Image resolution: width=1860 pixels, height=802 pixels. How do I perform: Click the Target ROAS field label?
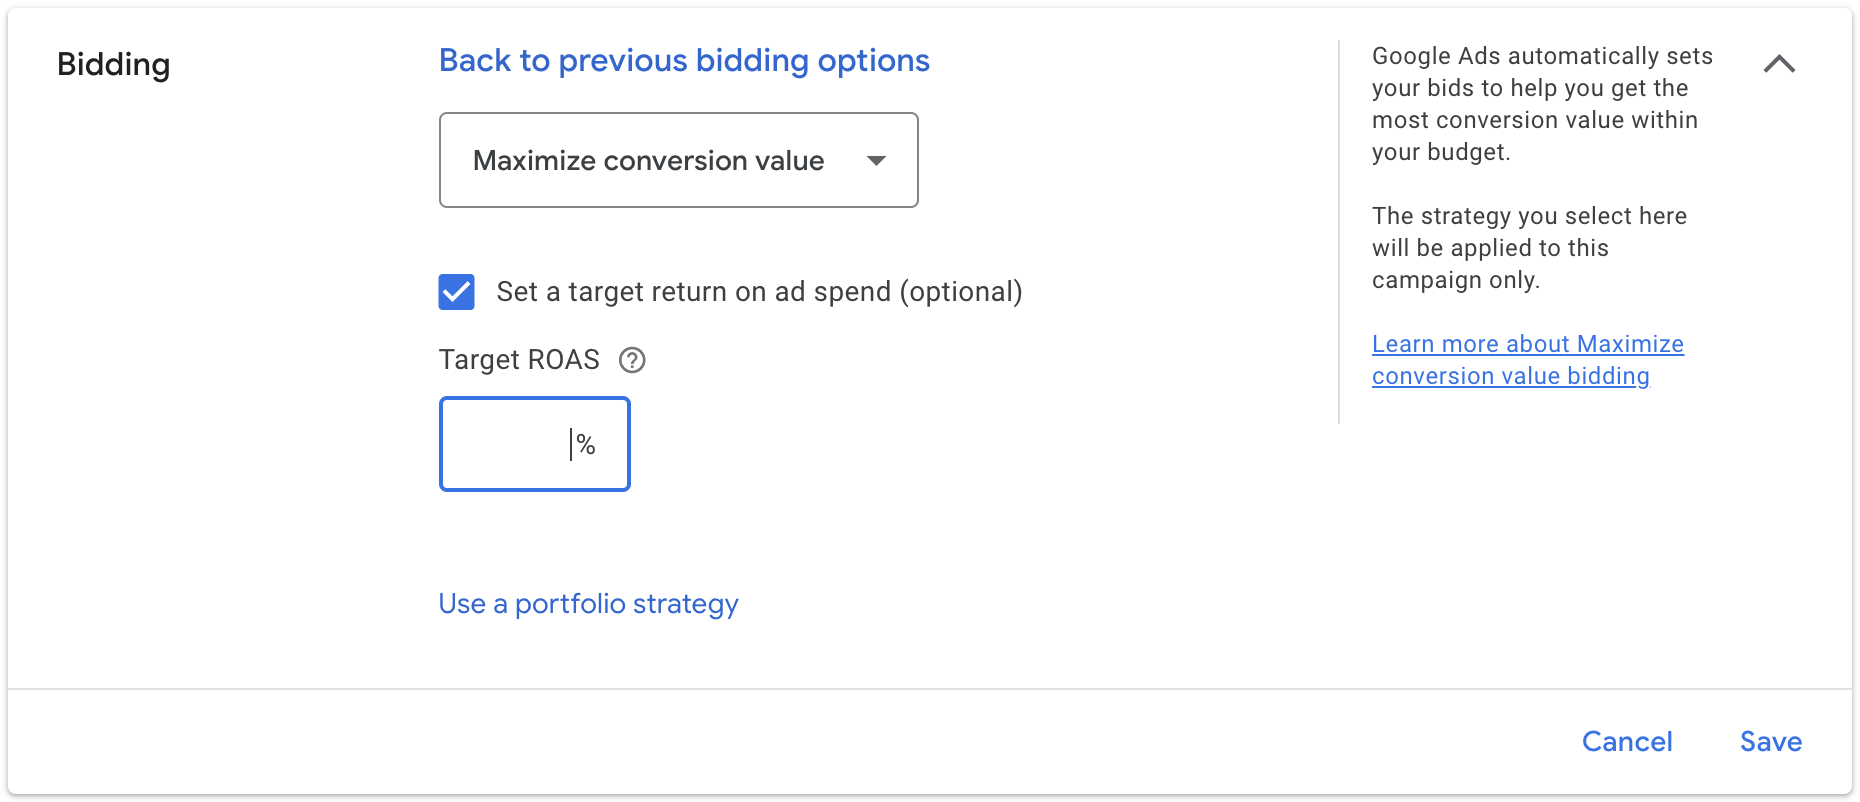[519, 360]
